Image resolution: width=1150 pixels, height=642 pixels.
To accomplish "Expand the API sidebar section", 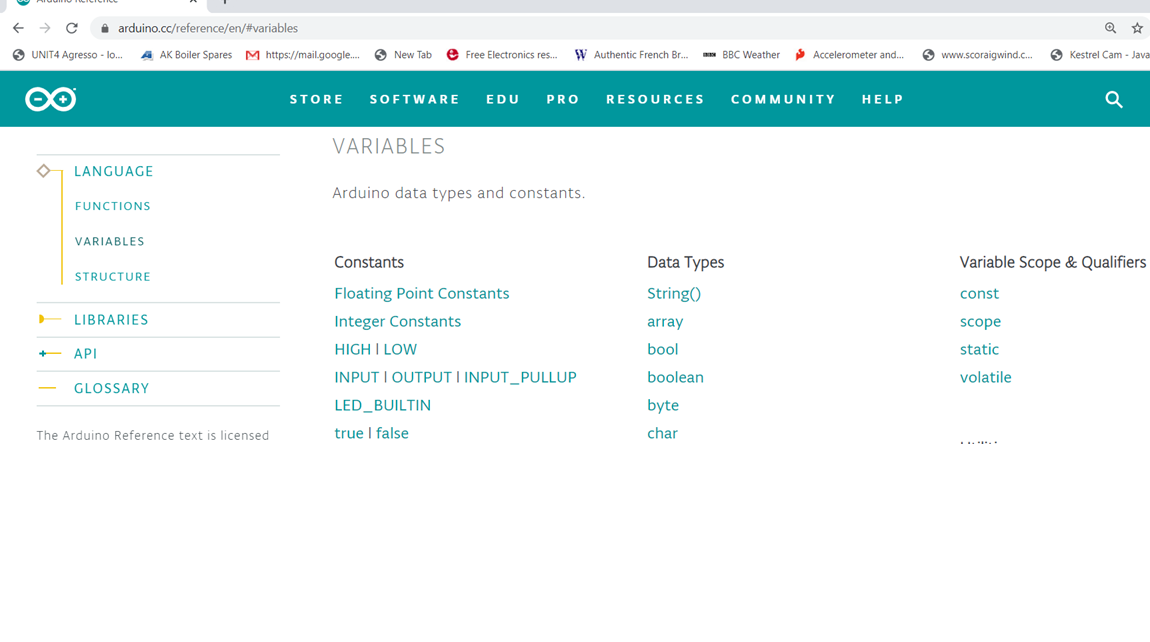I will coord(85,354).
